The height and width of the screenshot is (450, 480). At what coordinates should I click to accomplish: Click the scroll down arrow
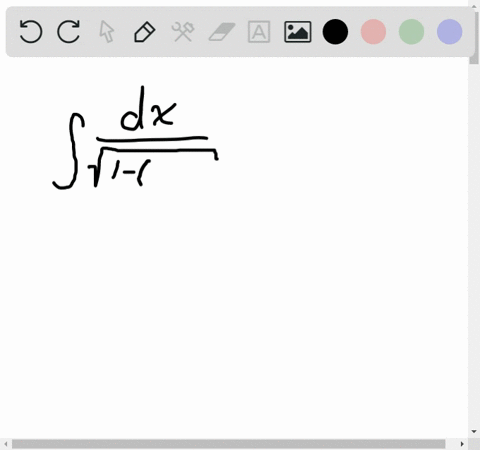click(474, 432)
